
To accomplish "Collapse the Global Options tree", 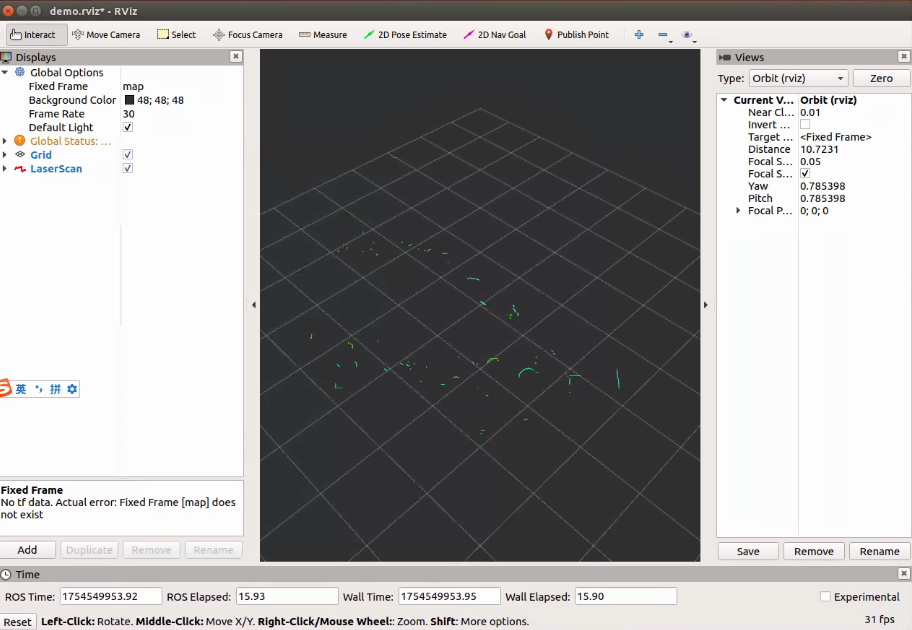I will [x=5, y=72].
